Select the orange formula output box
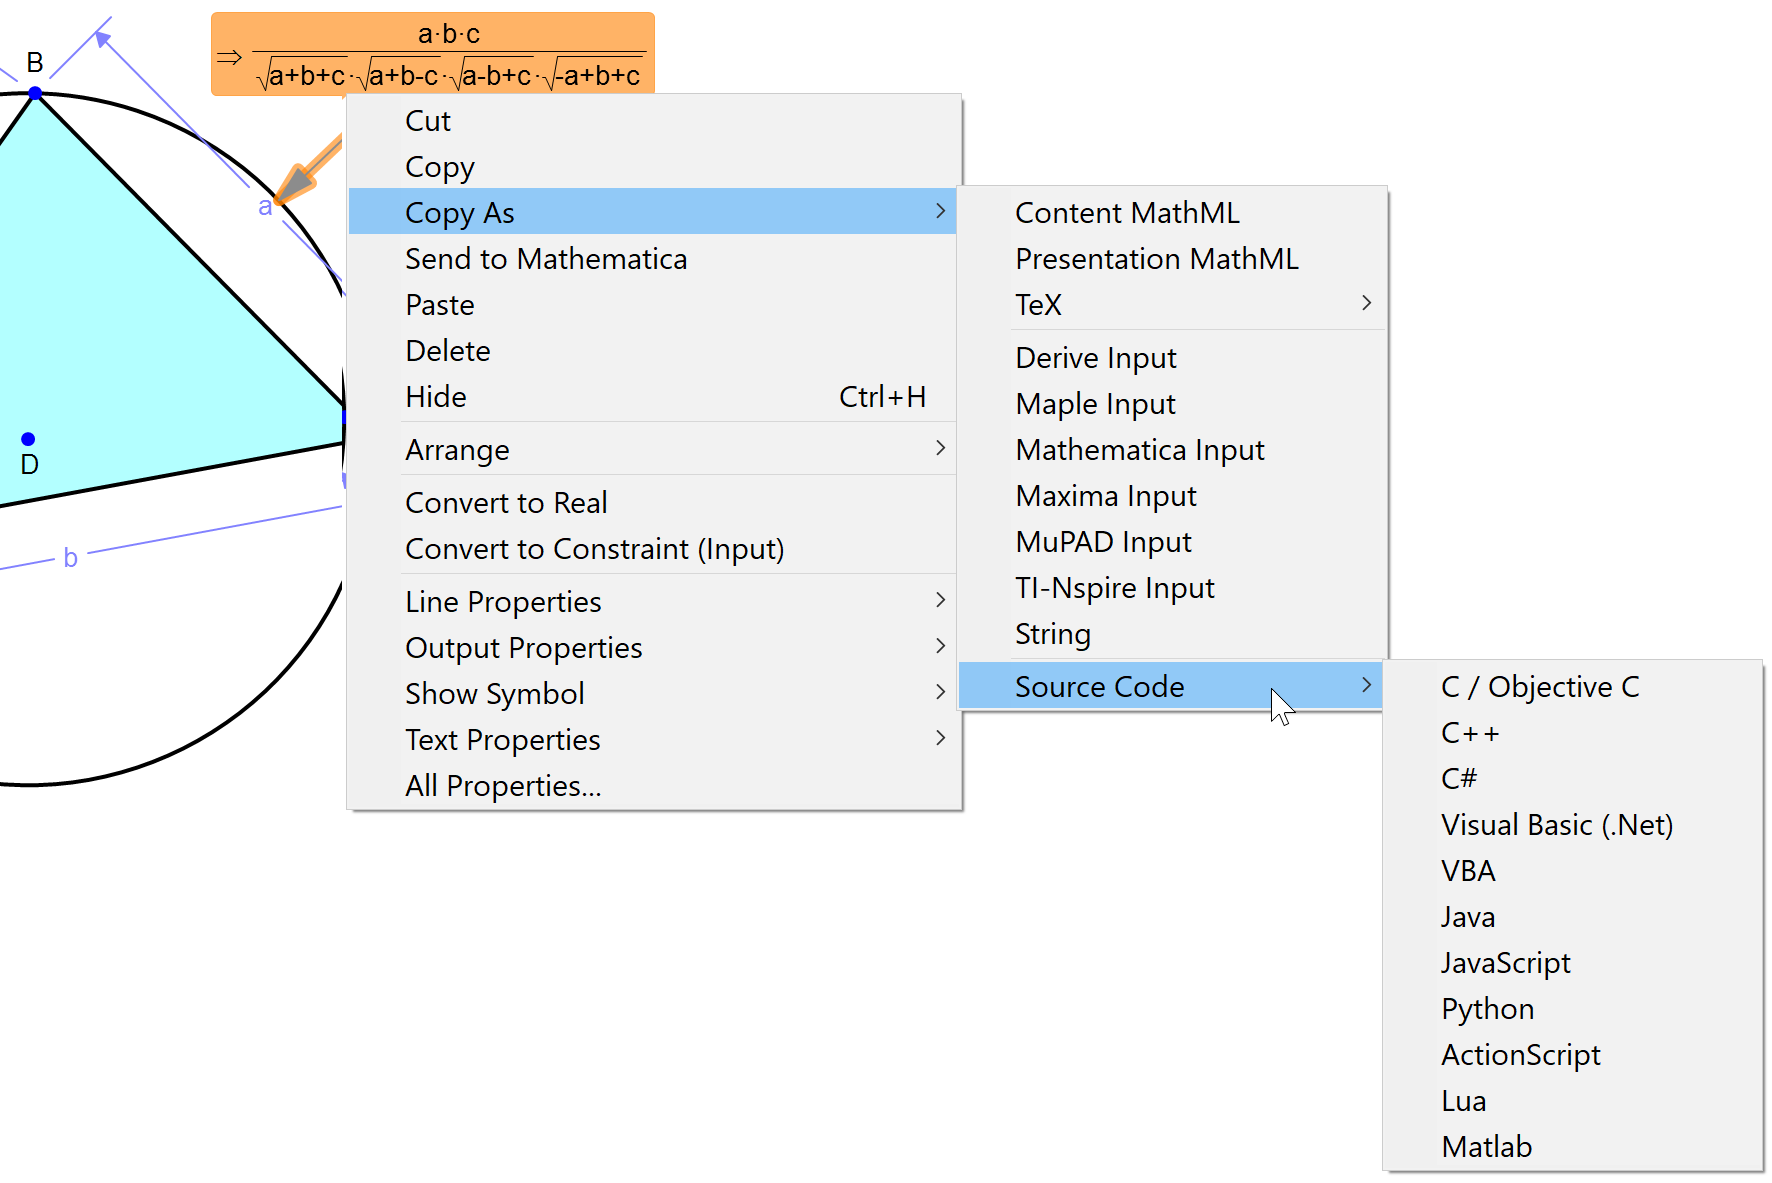The height and width of the screenshot is (1183, 1772). click(433, 55)
